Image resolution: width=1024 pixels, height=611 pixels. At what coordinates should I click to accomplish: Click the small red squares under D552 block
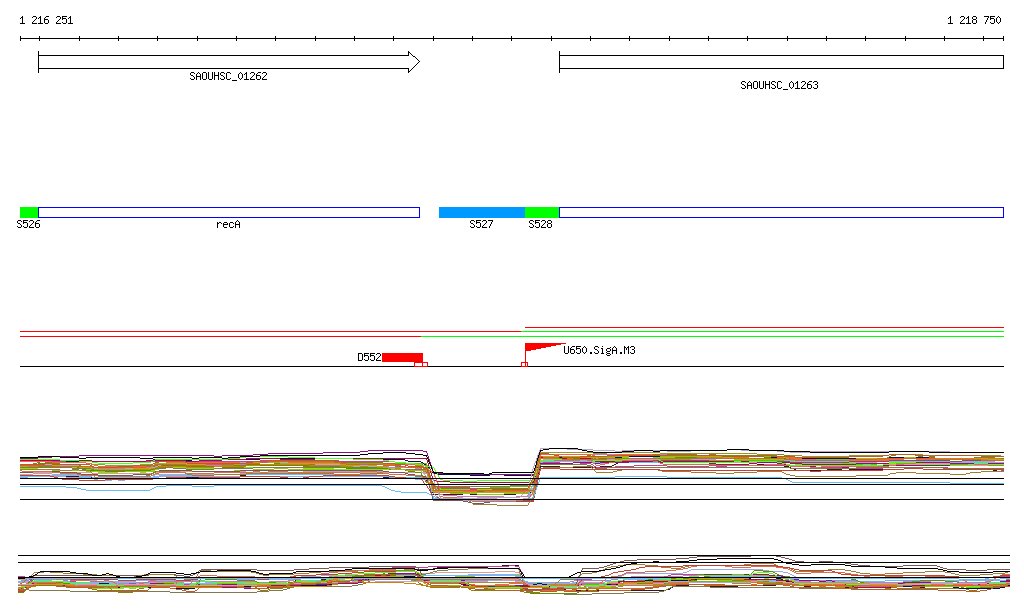421,365
